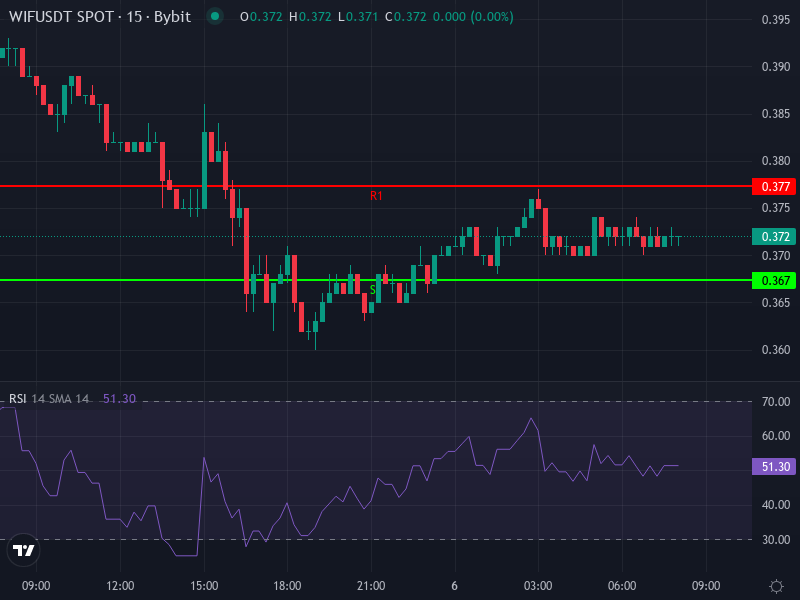The image size is (800, 600).
Task: Click the TradingView logo watermark
Action: tap(22, 551)
